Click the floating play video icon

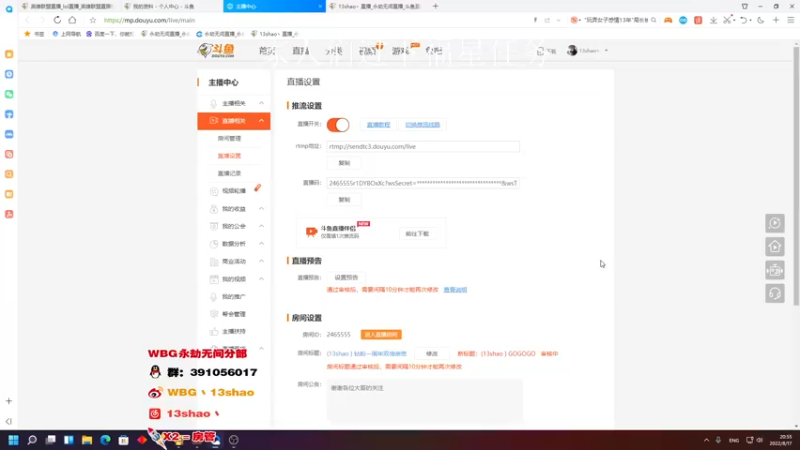coord(774,223)
